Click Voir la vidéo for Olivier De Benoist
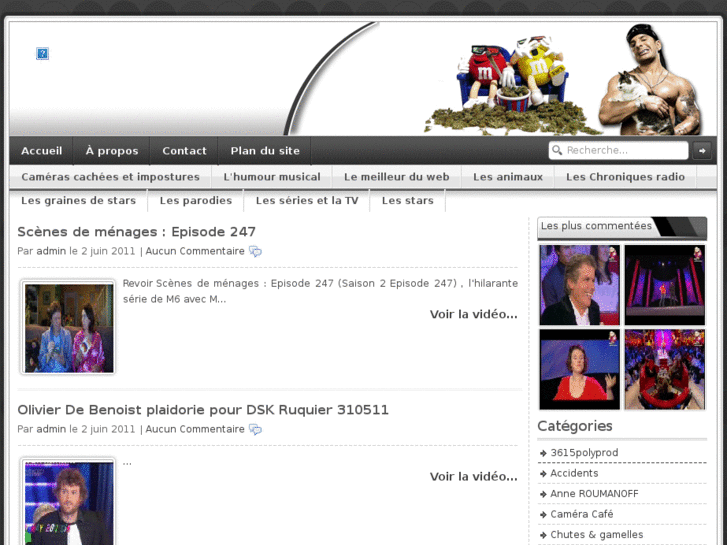This screenshot has height=545, width=727. [473, 477]
